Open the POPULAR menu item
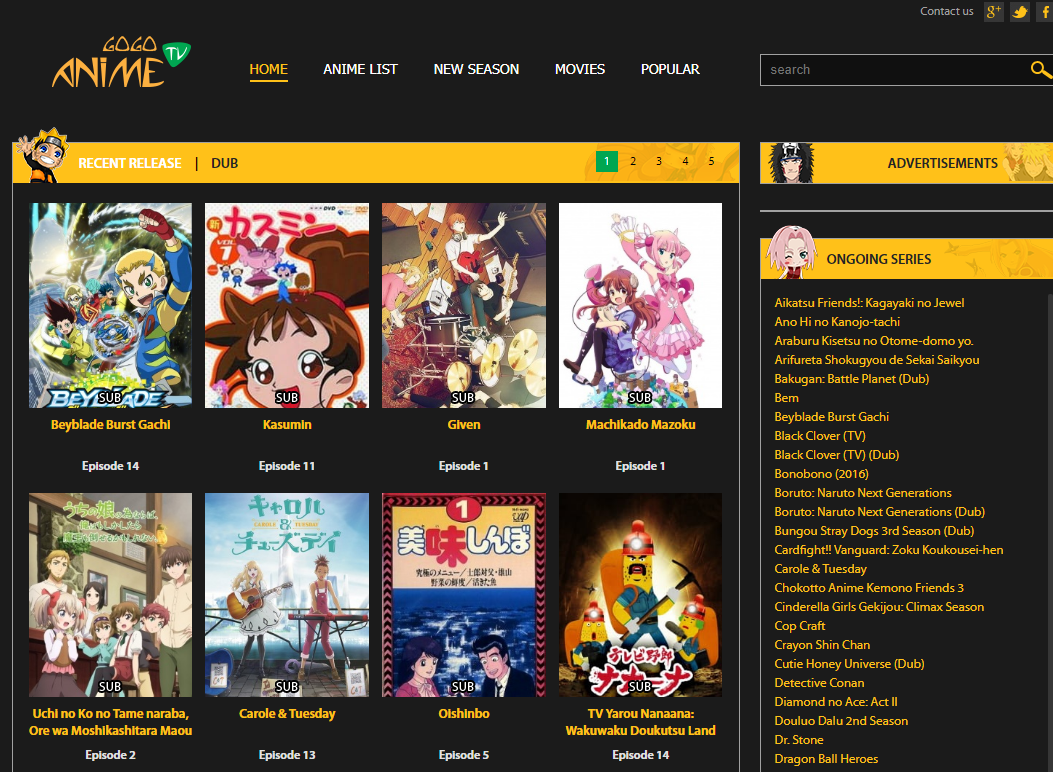The image size is (1053, 772). click(670, 69)
